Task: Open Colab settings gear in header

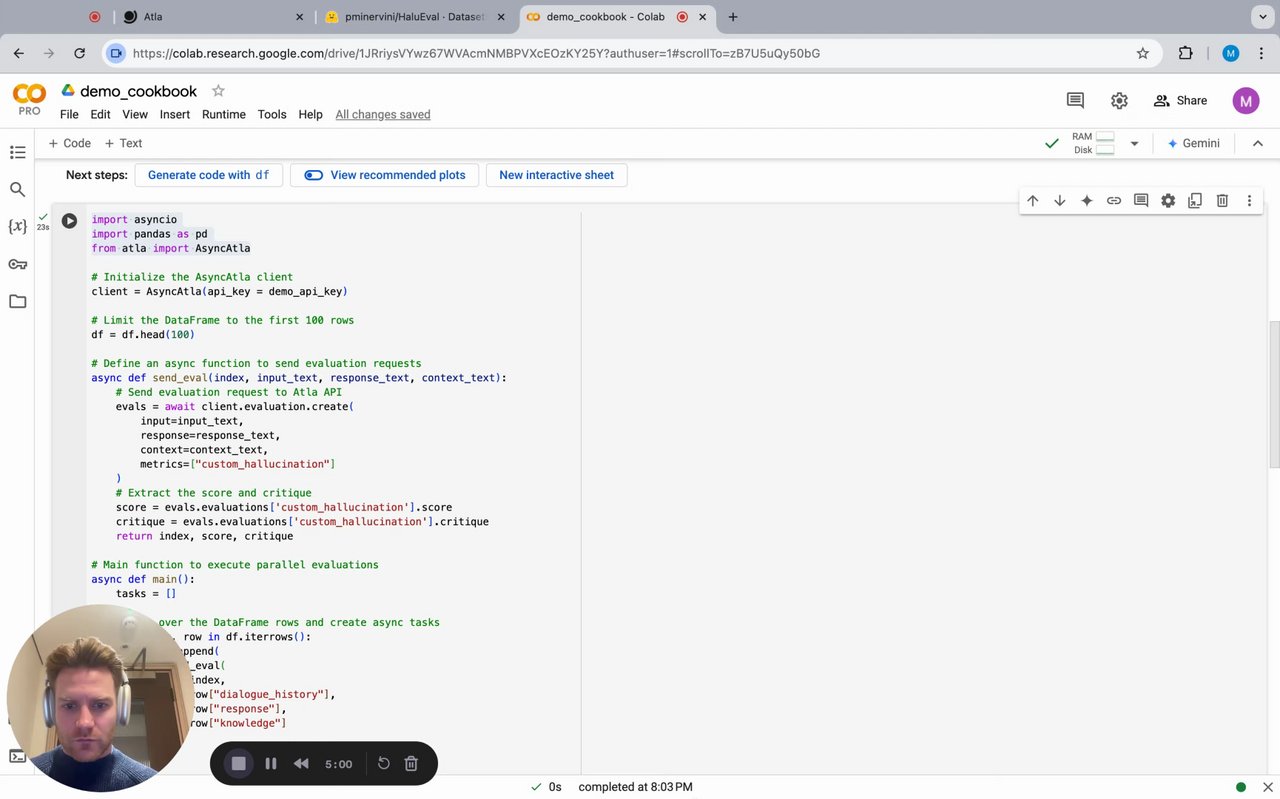Action: click(1119, 100)
